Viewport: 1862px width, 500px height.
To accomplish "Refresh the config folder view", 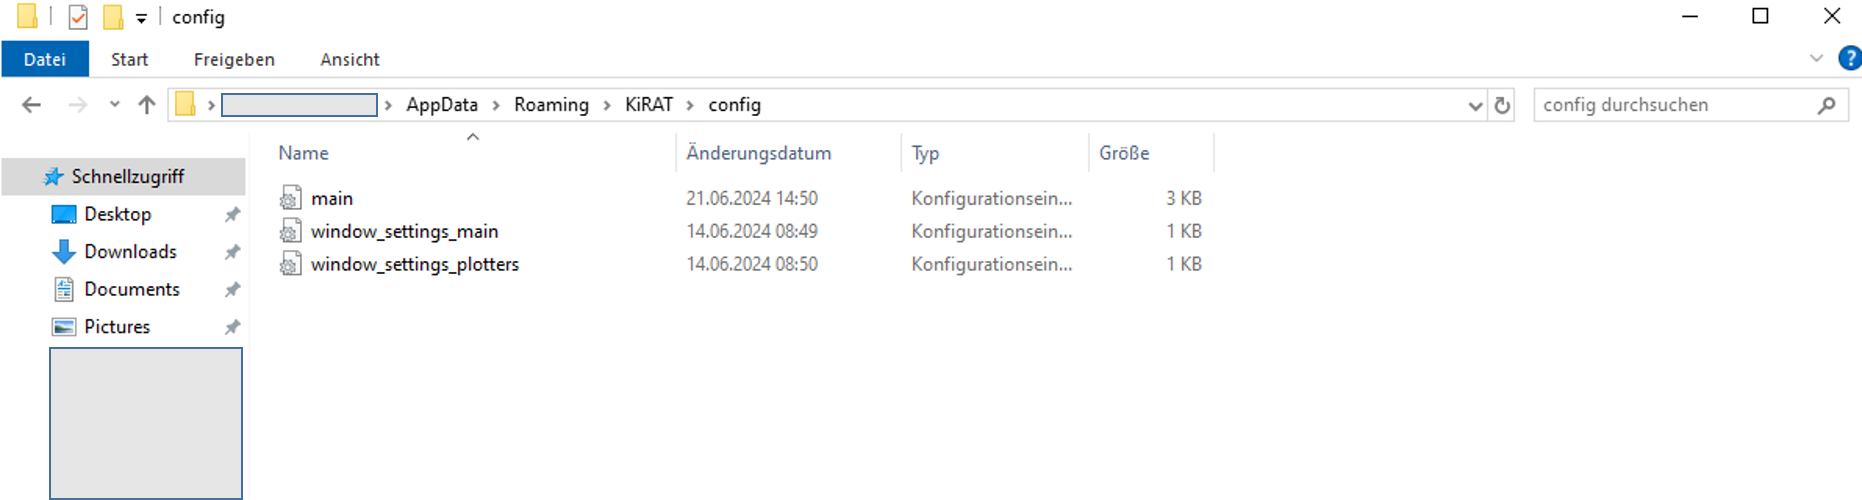I will click(1502, 105).
